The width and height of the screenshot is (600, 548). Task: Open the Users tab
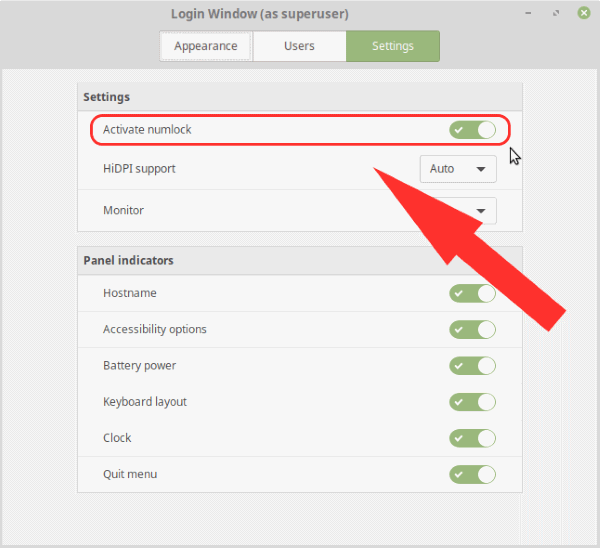[299, 46]
